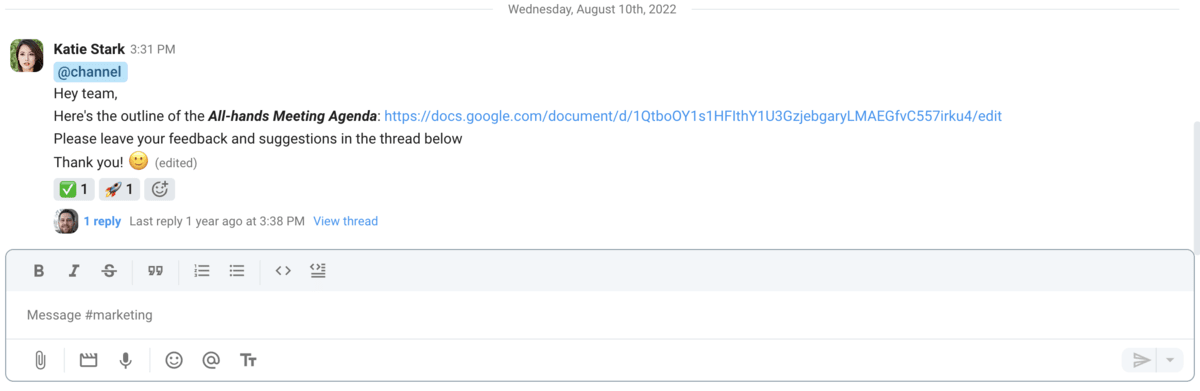Toggle bold formatting in composer
This screenshot has width=1200, height=391.
[39, 271]
